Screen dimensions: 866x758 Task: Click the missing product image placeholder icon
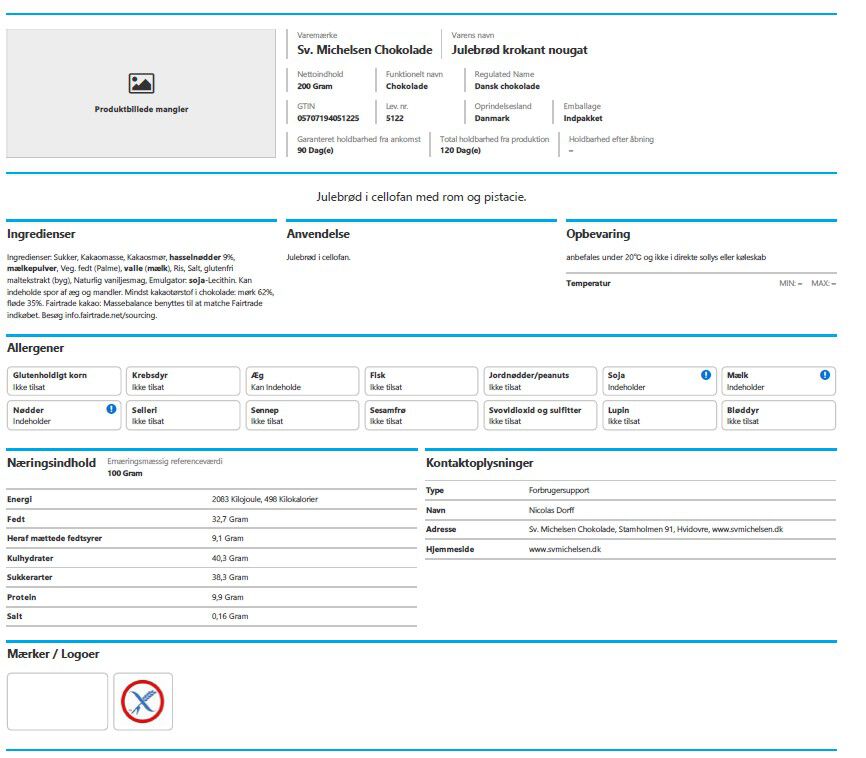coord(141,83)
